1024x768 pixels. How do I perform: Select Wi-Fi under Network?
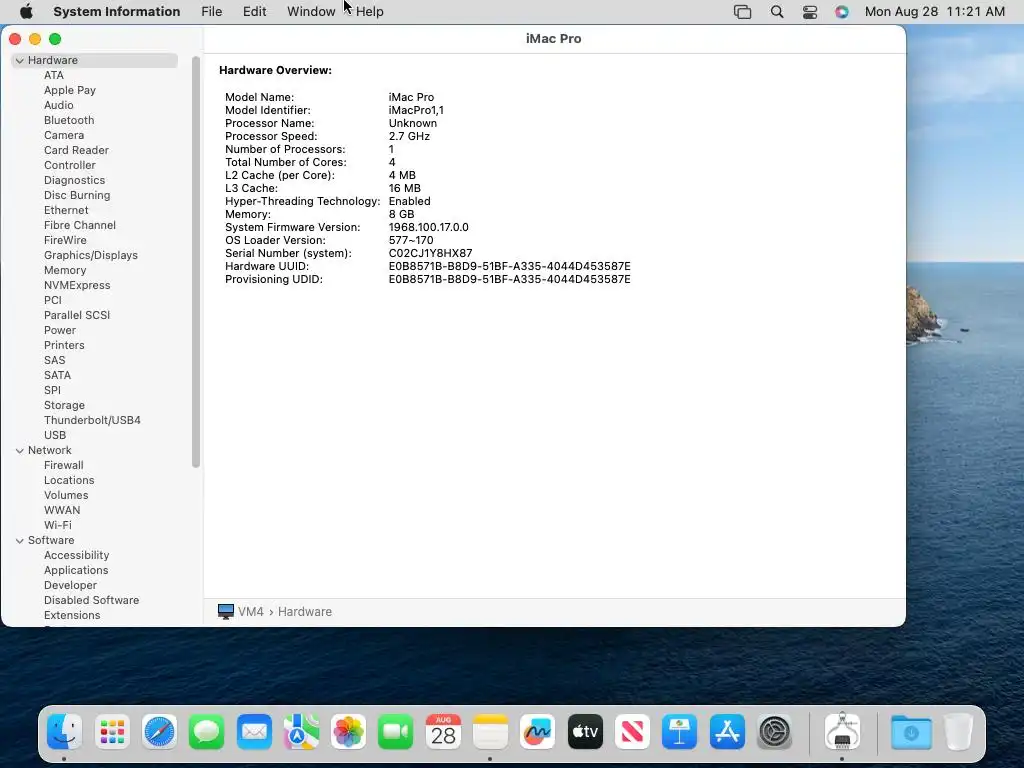(57, 526)
